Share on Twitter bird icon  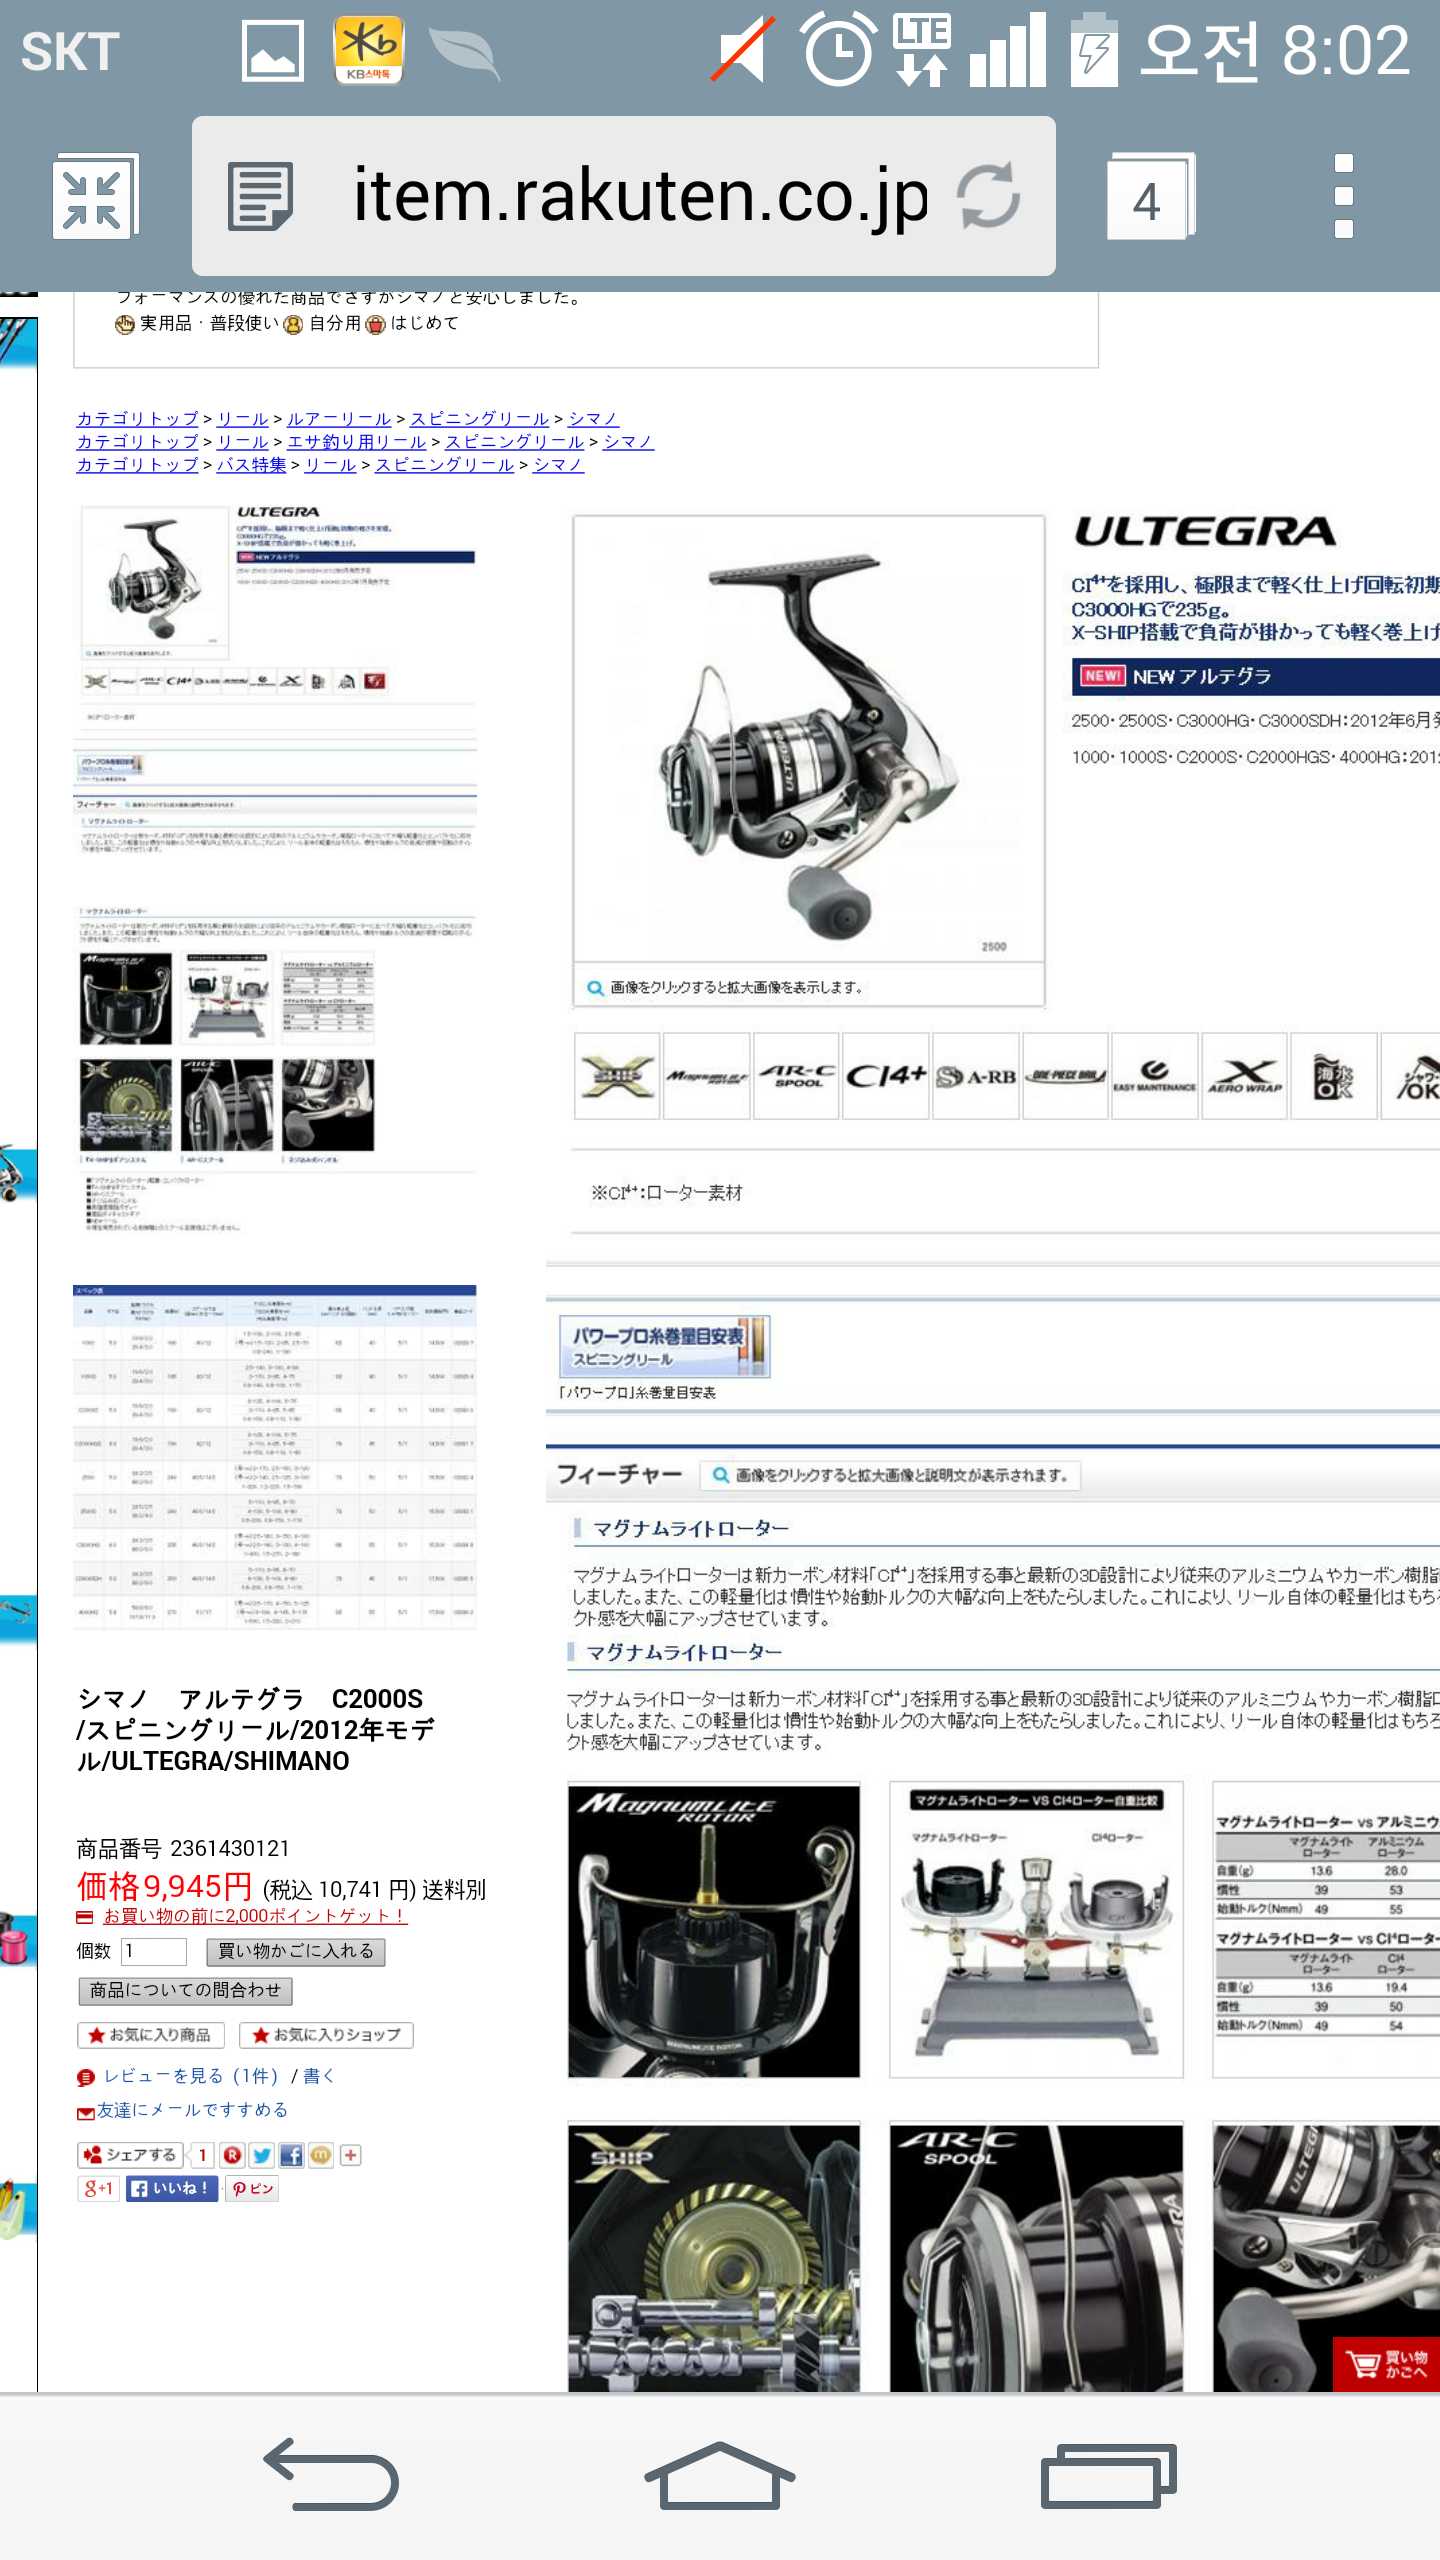click(x=262, y=2155)
